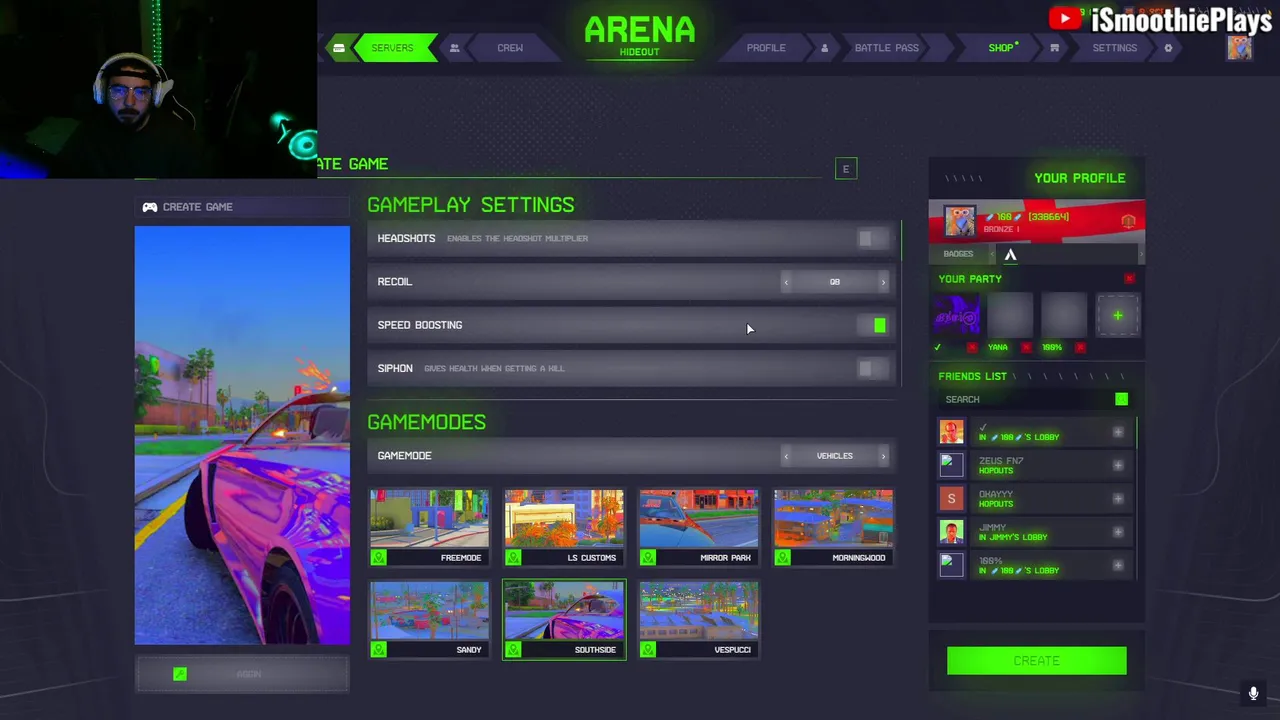
Task: Click the first party member avatar
Action: tap(957, 316)
